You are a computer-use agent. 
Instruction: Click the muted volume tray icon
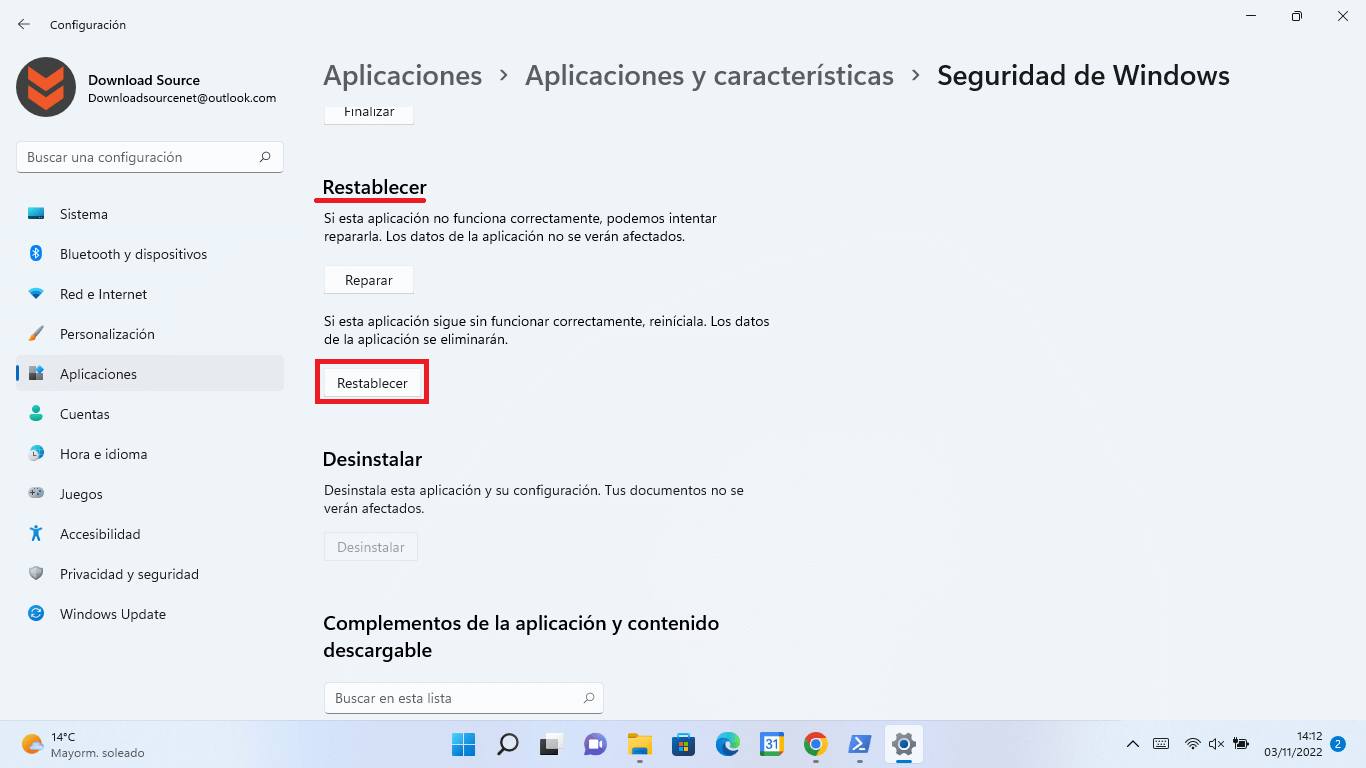click(x=1216, y=744)
